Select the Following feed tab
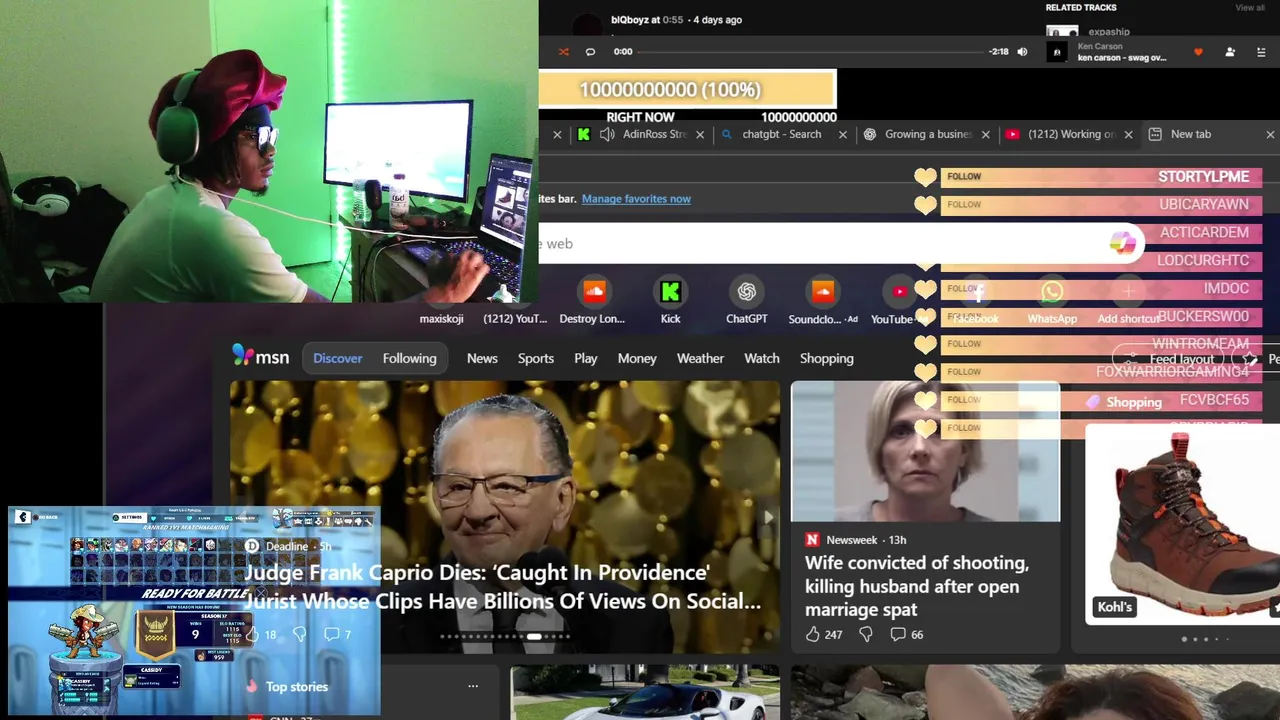The height and width of the screenshot is (720, 1280). [x=409, y=358]
